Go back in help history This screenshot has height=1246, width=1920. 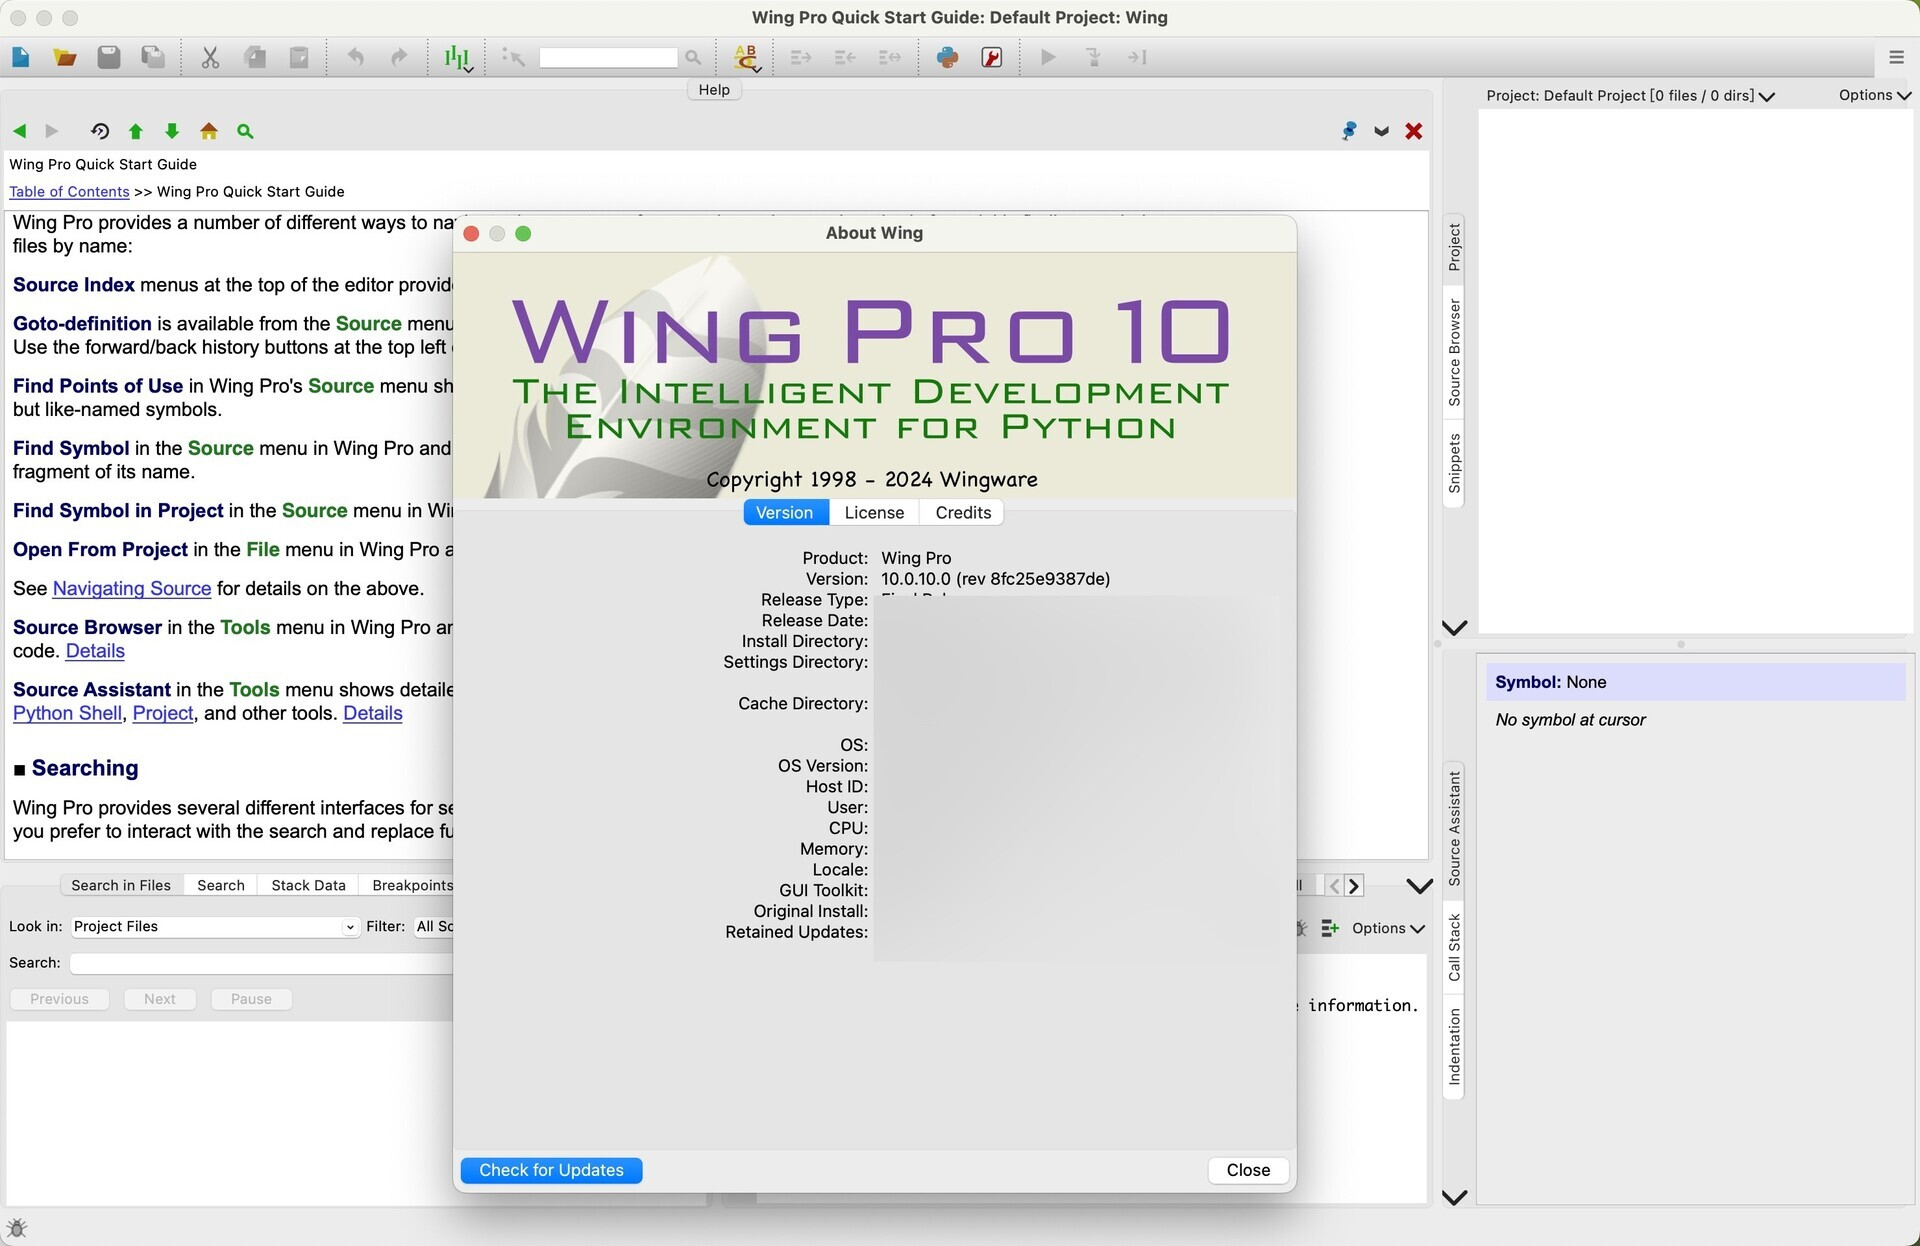(19, 131)
